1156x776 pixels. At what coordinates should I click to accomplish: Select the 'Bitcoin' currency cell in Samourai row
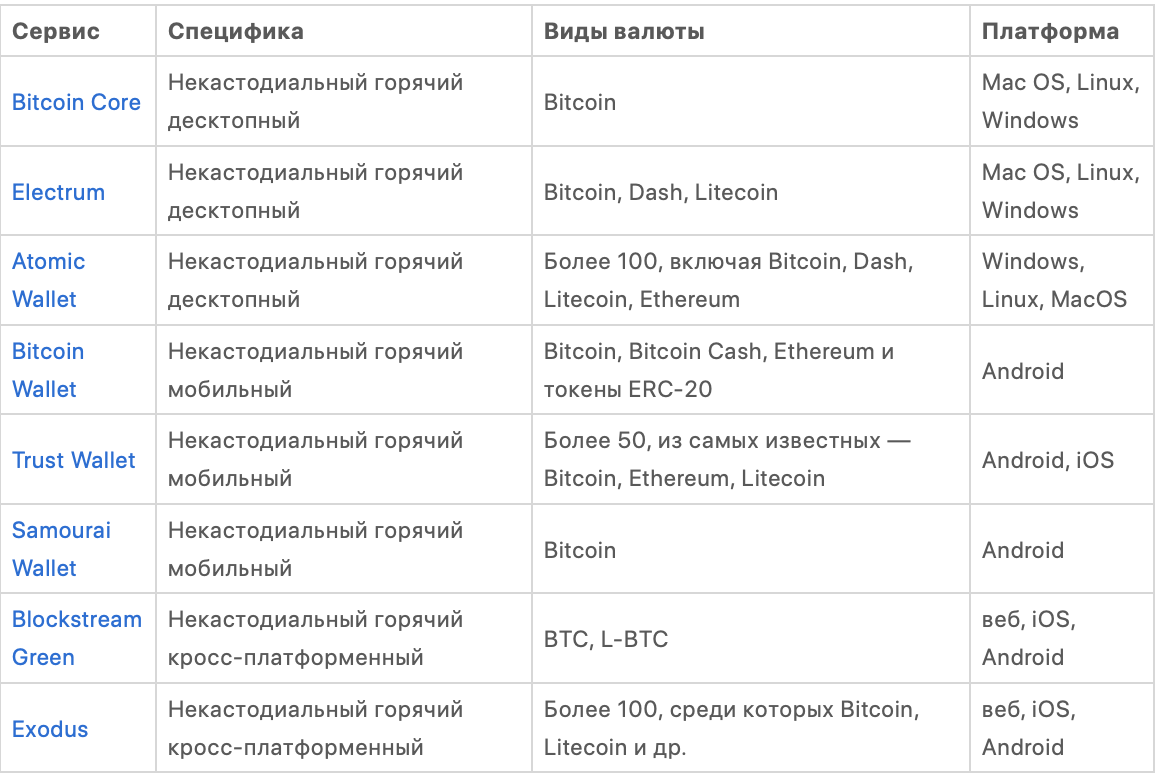580,550
